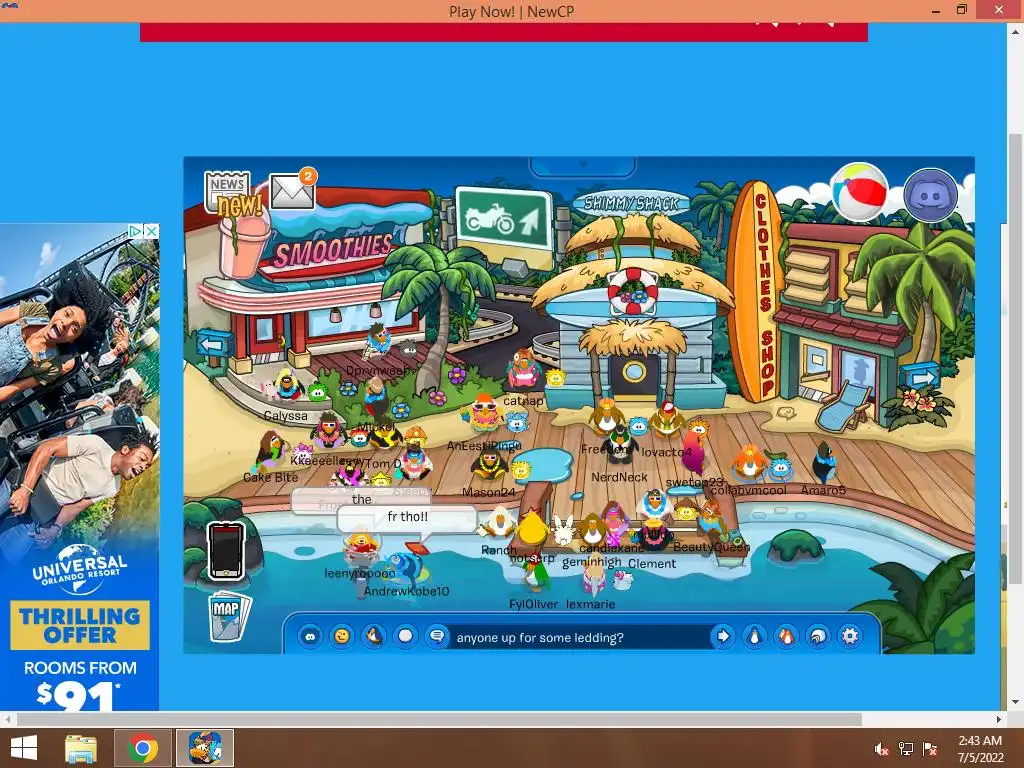
Task: Click penguin named collabvmcool
Action: [x=750, y=464]
